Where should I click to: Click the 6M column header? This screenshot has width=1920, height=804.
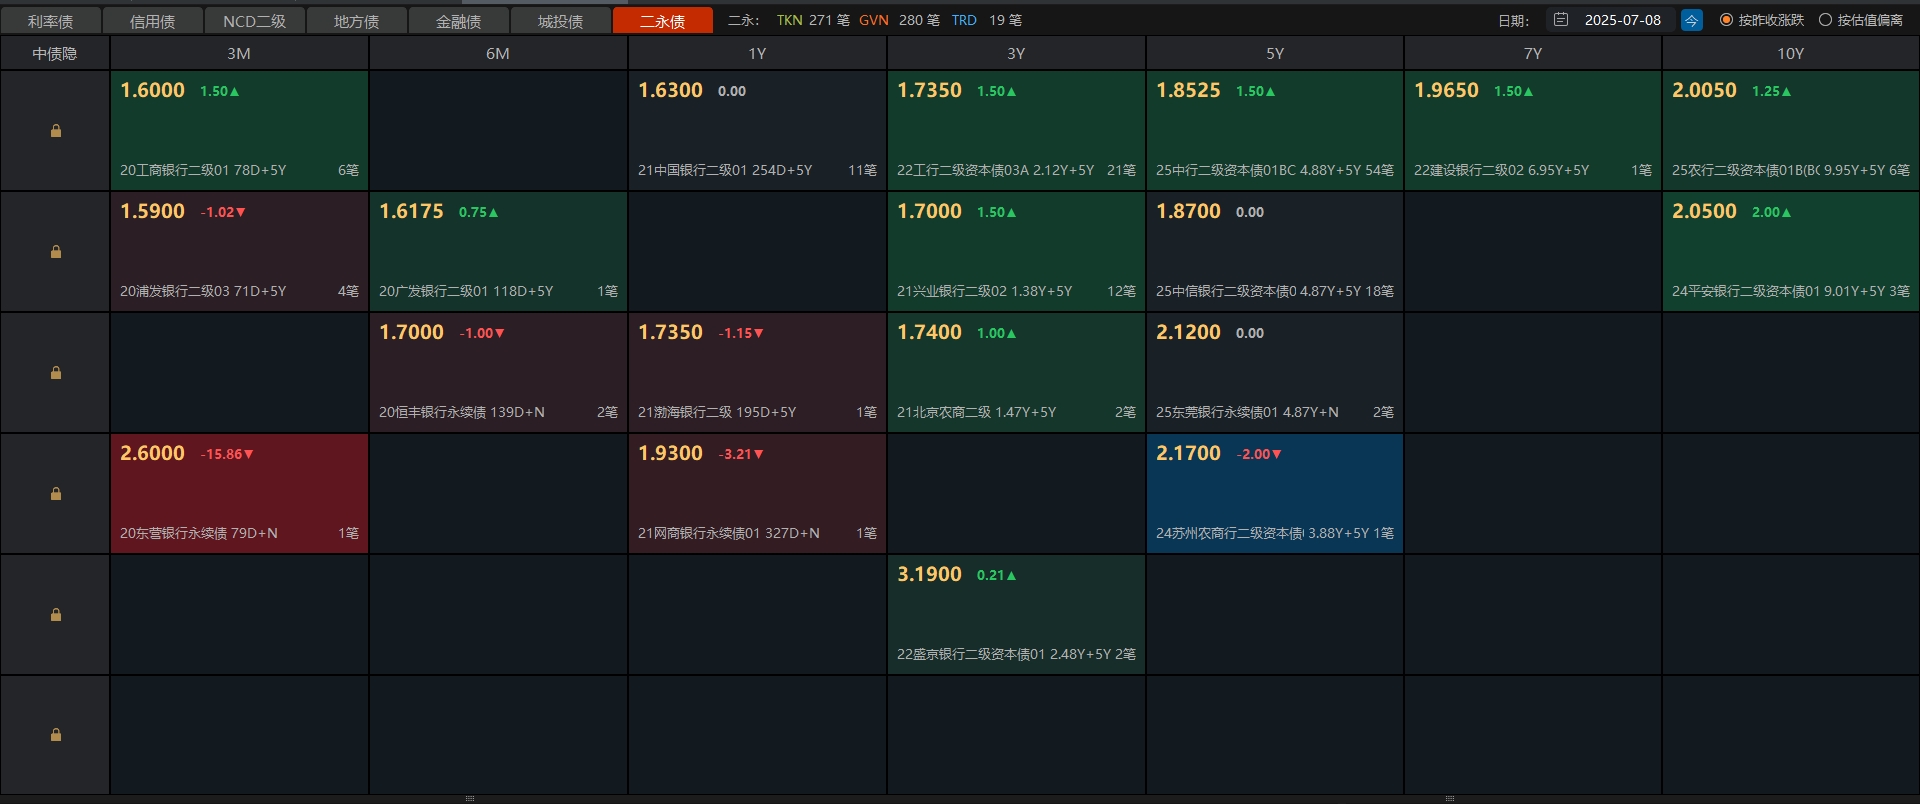point(498,54)
